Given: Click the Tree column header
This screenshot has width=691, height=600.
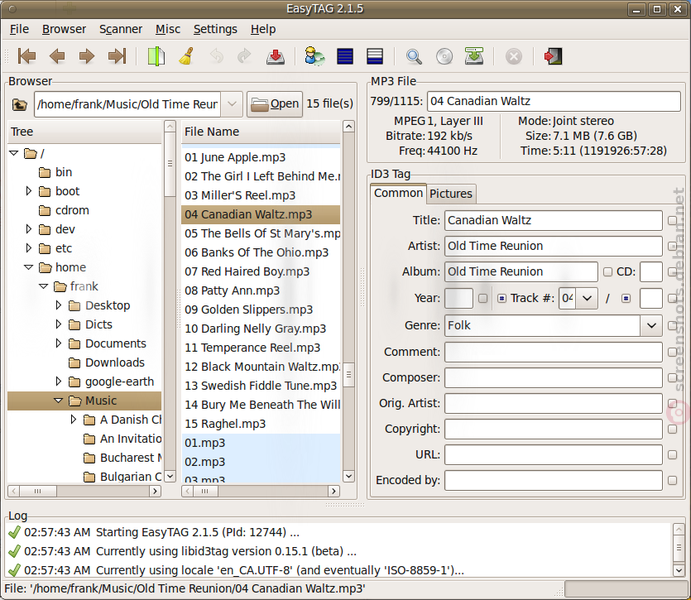Looking at the screenshot, I should point(85,132).
